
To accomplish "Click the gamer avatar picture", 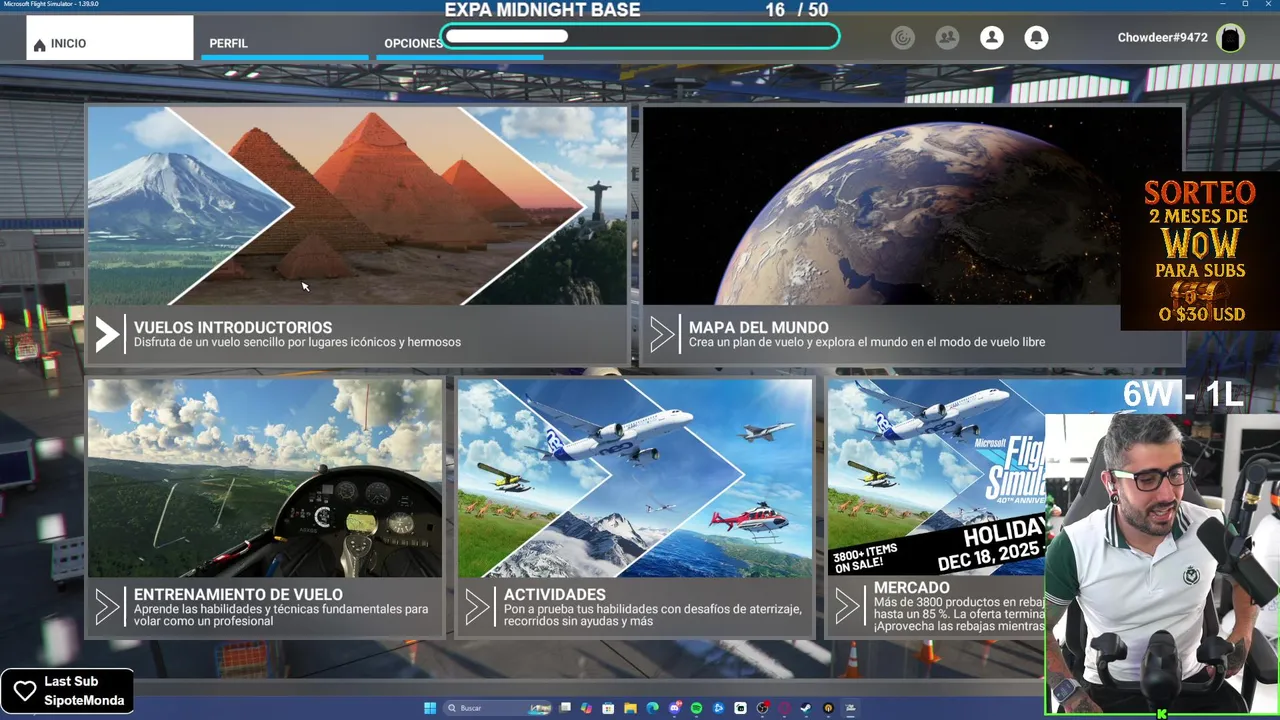I will pos(1231,38).
